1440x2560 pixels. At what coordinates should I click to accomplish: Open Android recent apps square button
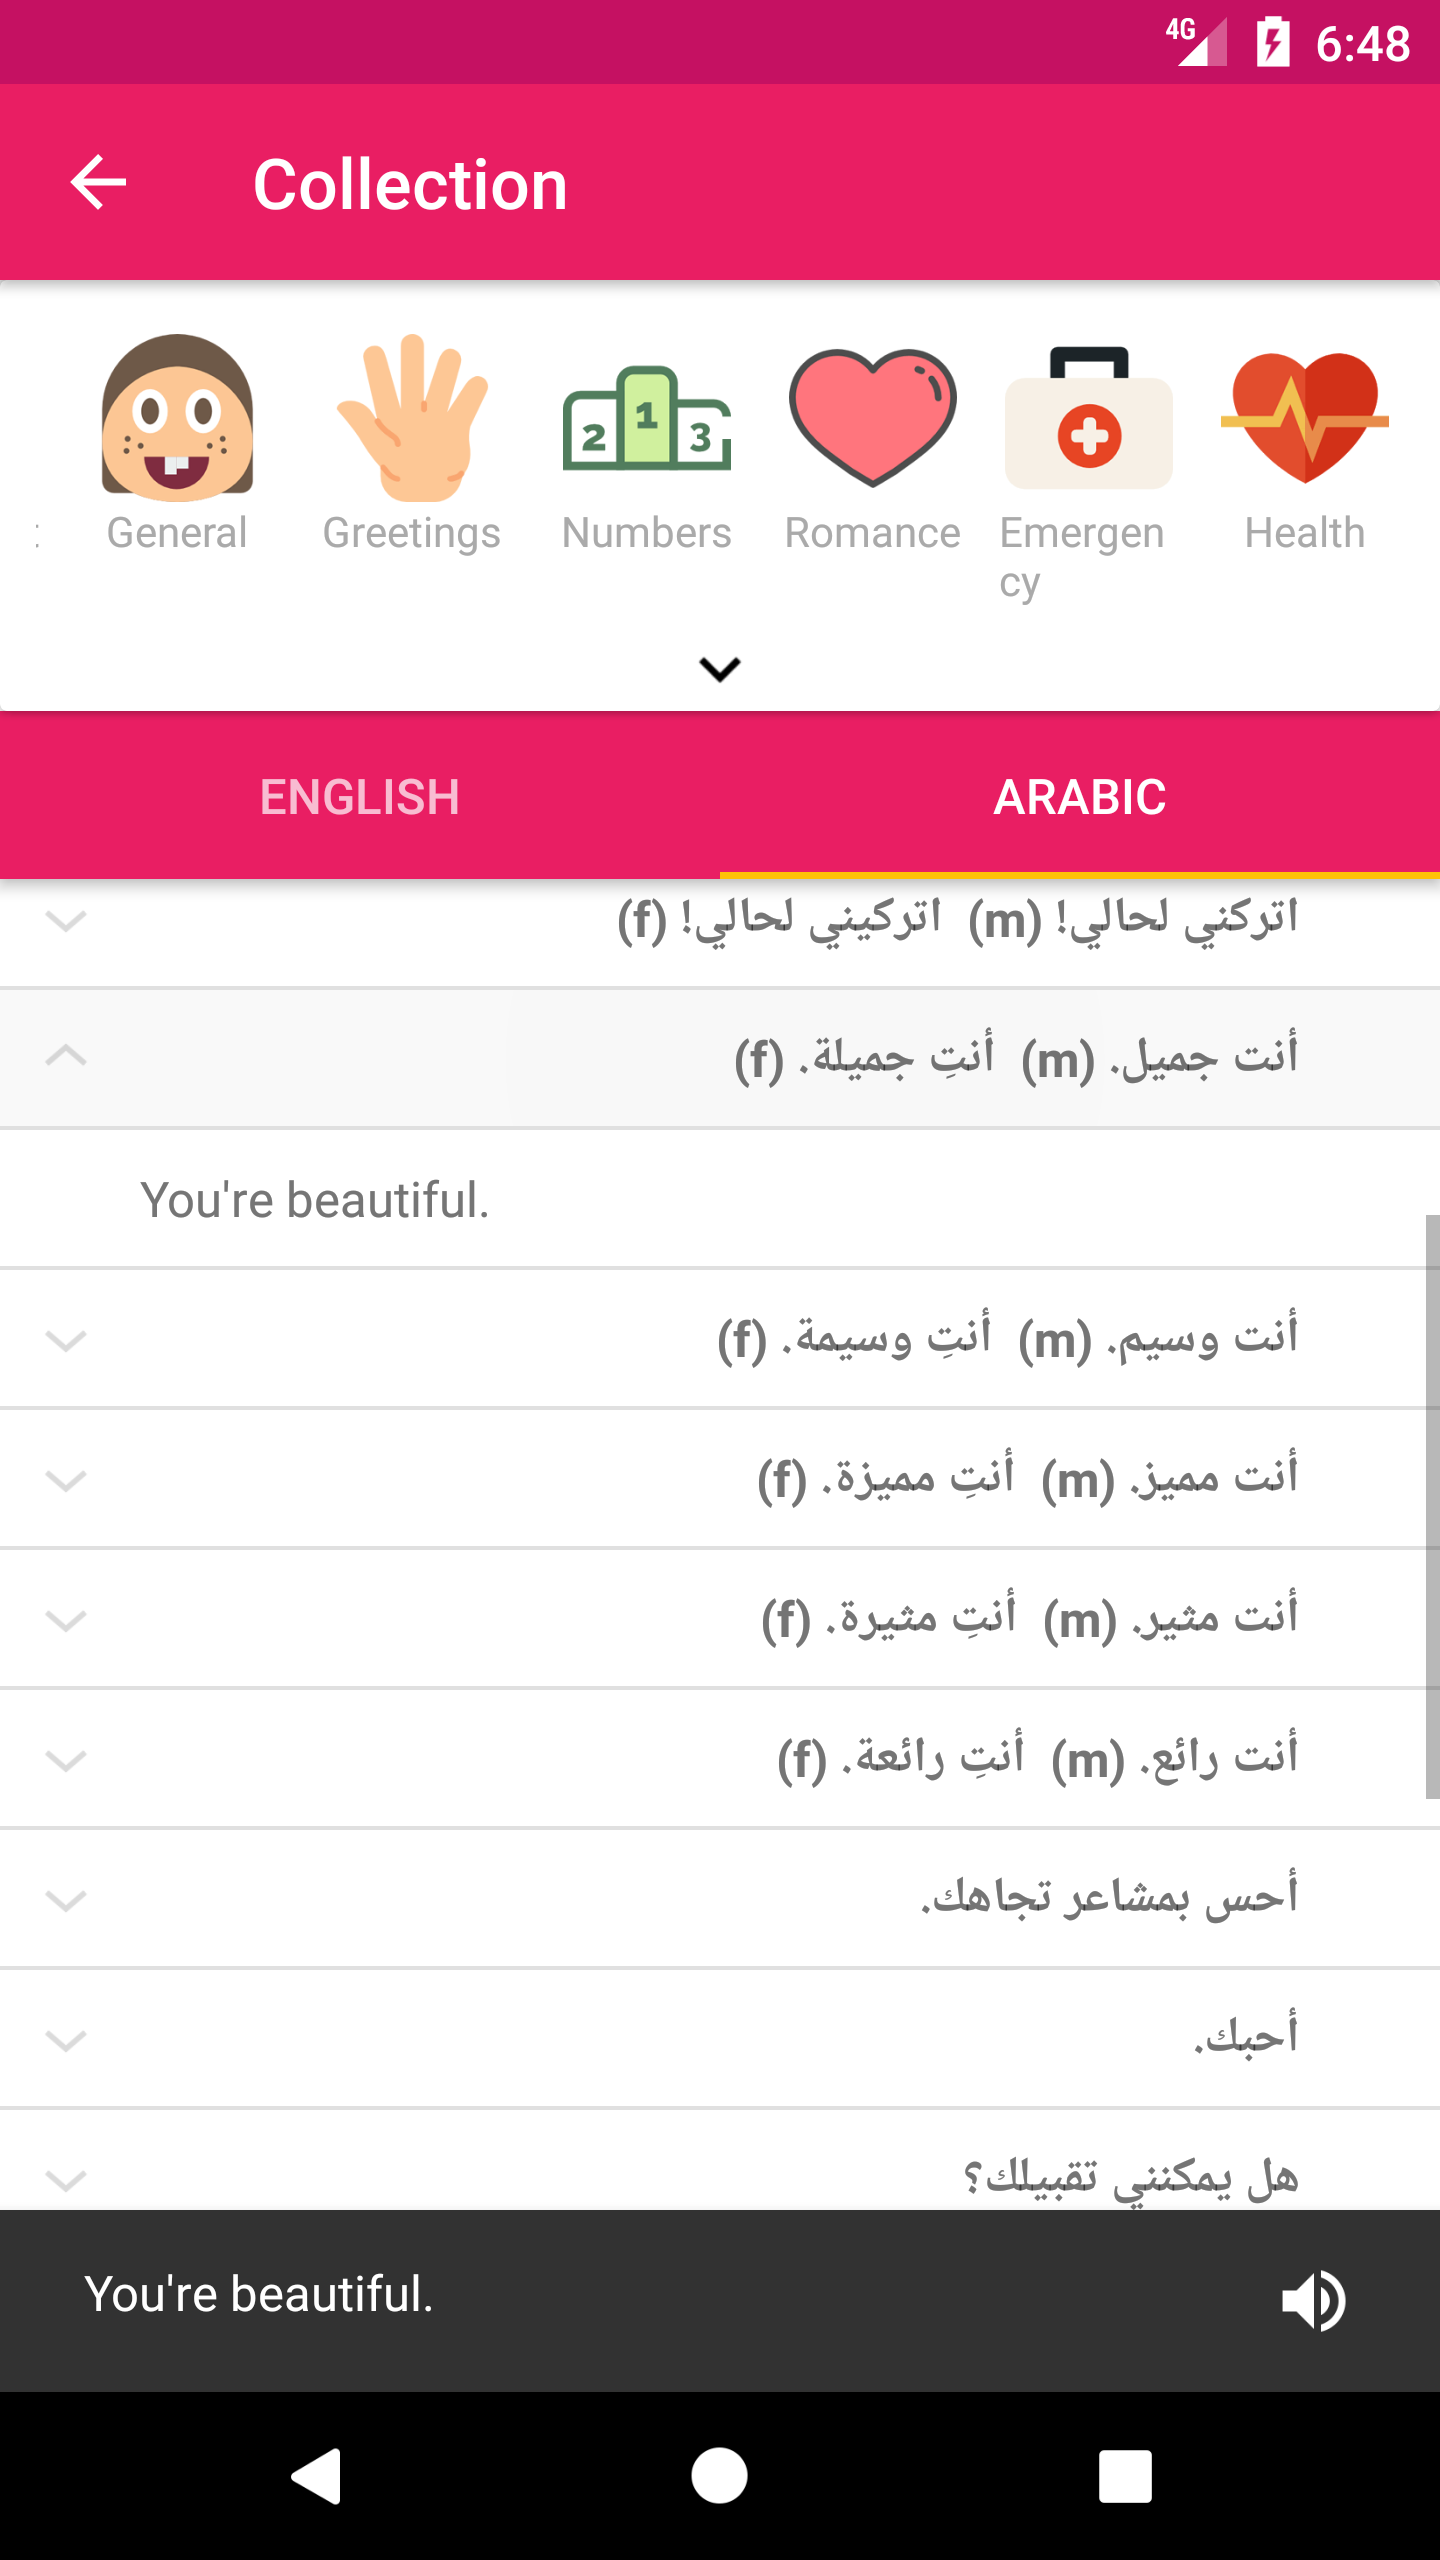1125,2476
